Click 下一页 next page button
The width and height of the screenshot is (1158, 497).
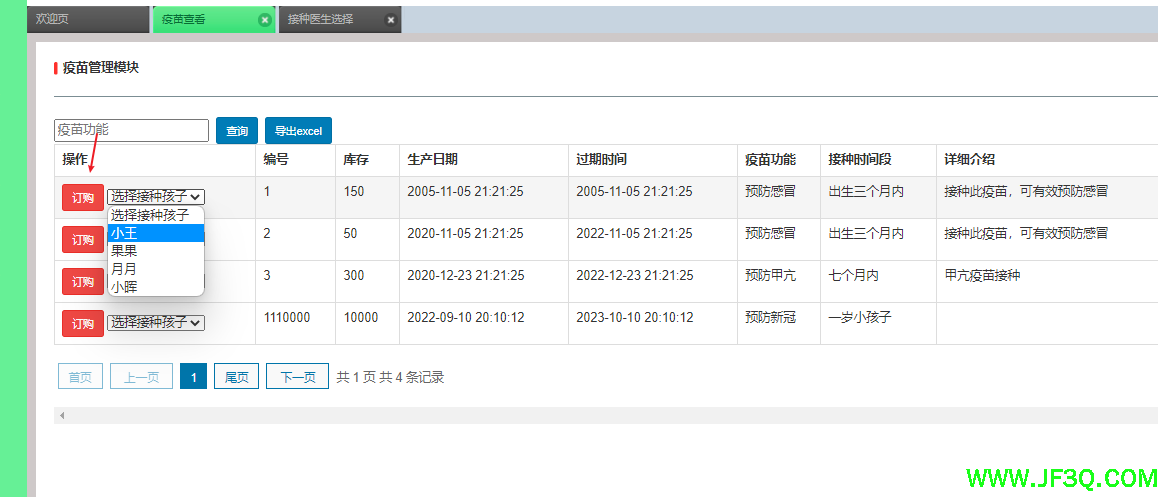pos(297,377)
